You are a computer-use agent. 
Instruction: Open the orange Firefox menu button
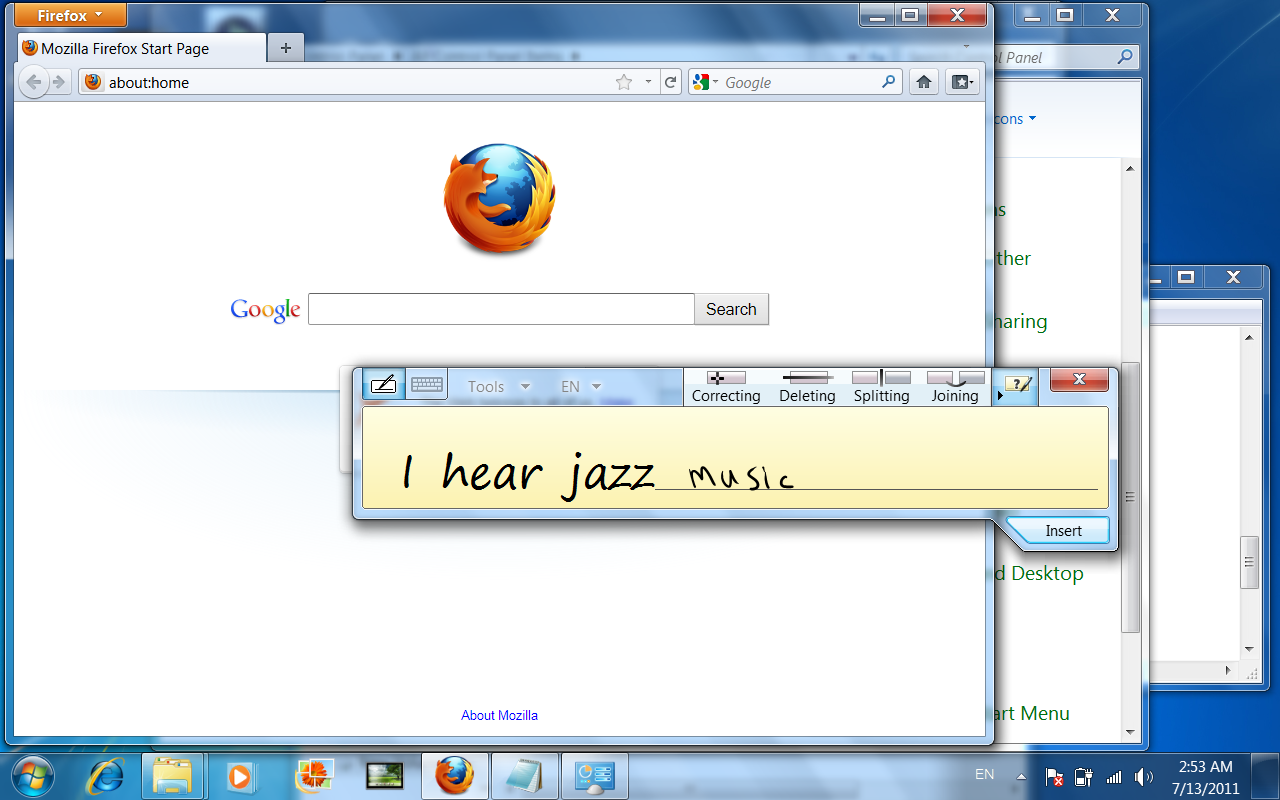coord(72,15)
